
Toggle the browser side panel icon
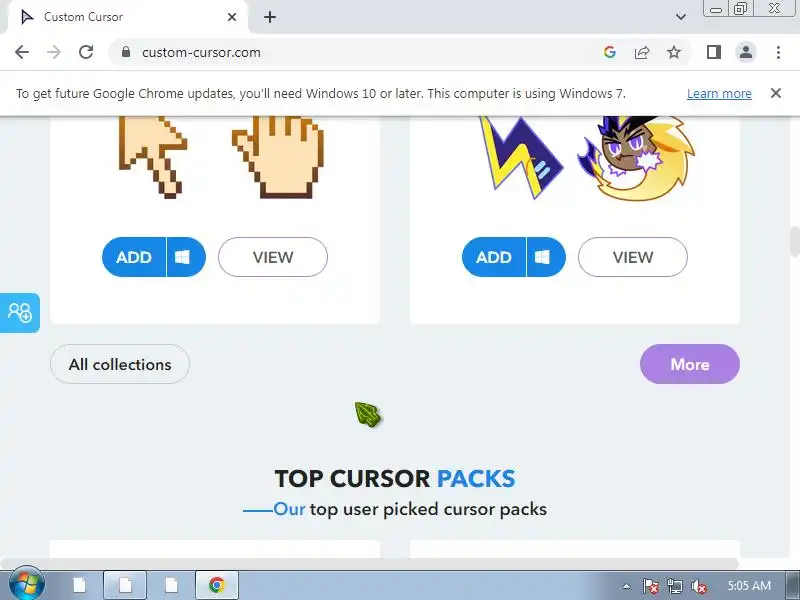pos(714,52)
